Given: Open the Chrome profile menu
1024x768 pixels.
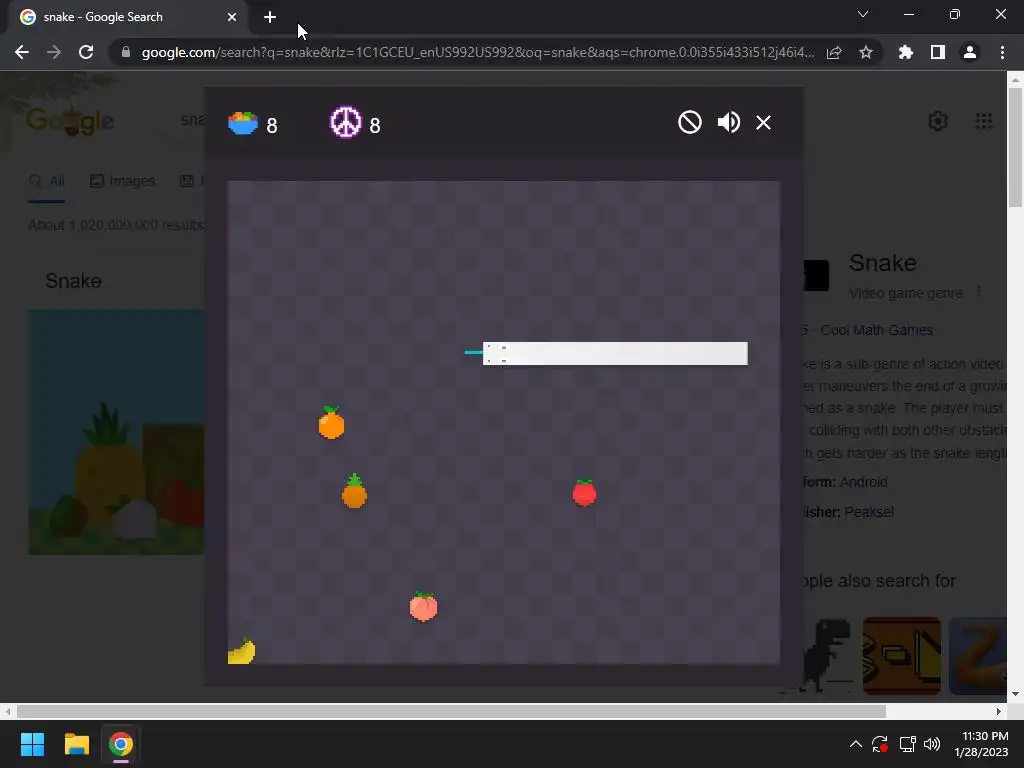Looking at the screenshot, I should [x=970, y=52].
